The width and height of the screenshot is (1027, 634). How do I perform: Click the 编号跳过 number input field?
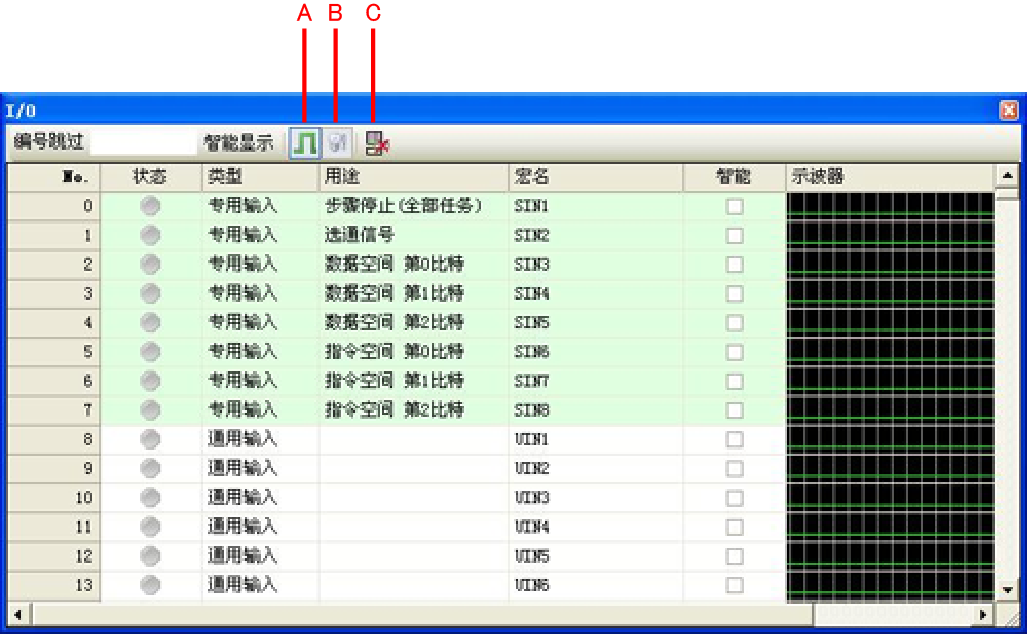coord(143,143)
